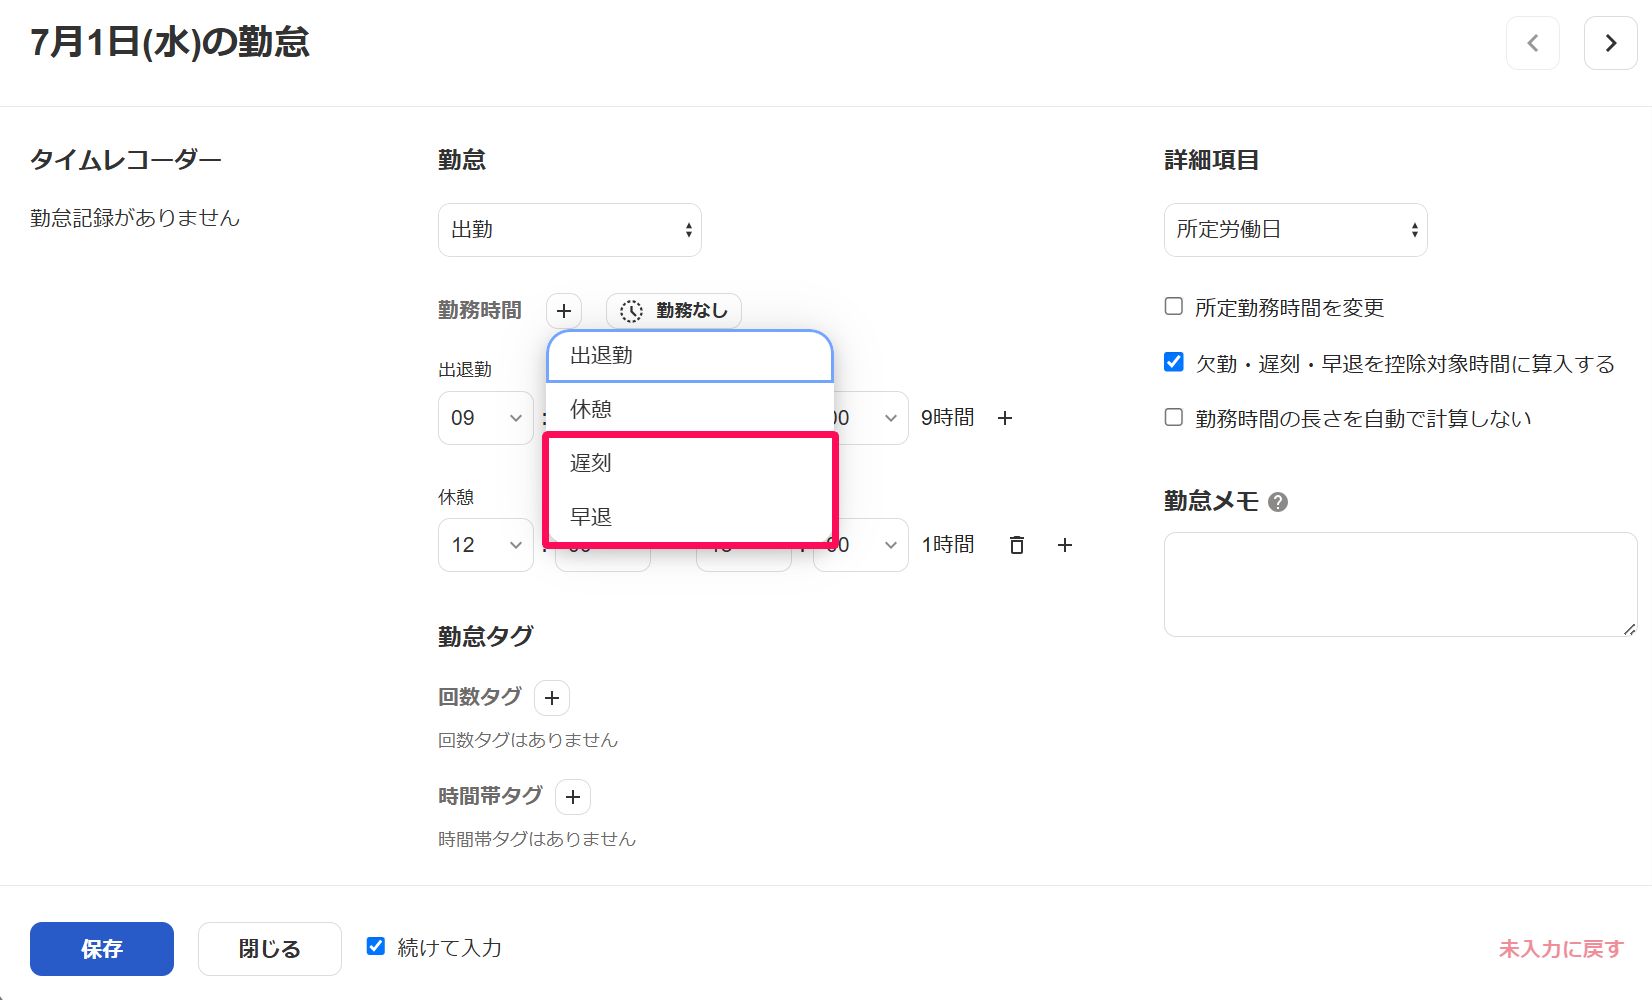Uncheck 欠勤・遅刻・早退を控除対象時間に算入する
Viewport: 1652px width, 1000px height.
[1174, 362]
